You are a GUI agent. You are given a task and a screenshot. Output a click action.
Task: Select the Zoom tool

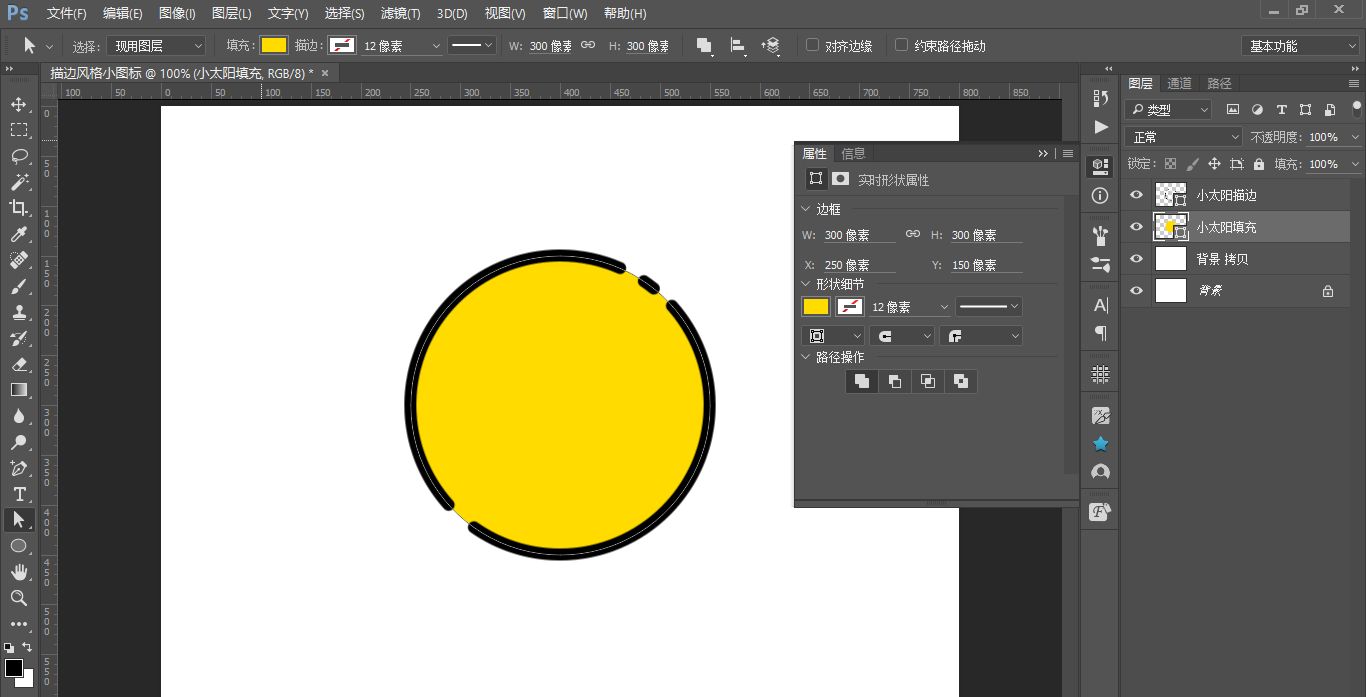pyautogui.click(x=18, y=598)
